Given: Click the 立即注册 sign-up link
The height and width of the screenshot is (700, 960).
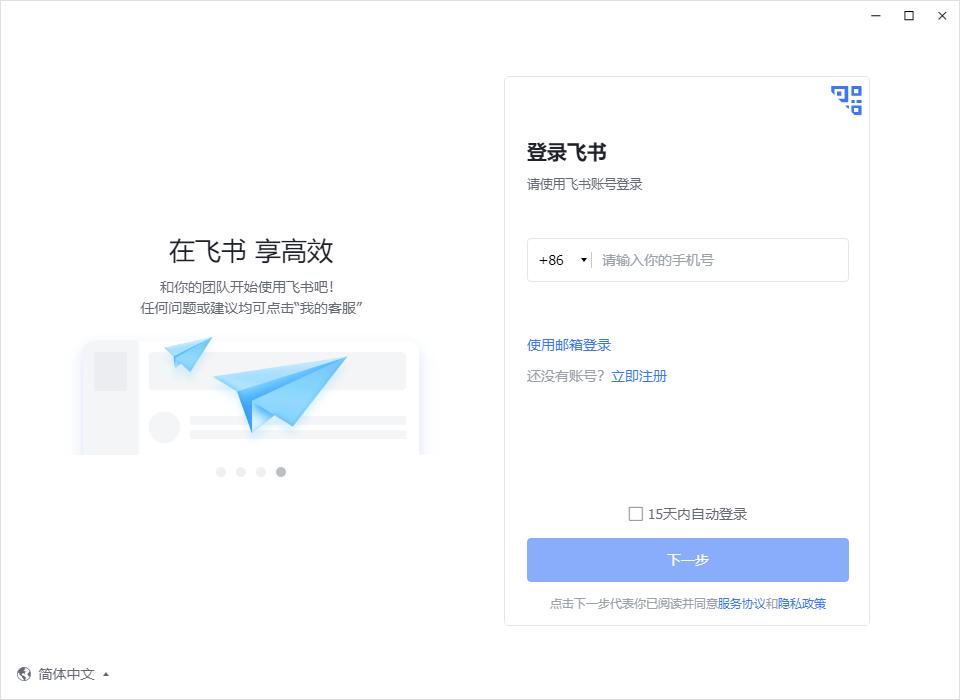Looking at the screenshot, I should pos(639,376).
